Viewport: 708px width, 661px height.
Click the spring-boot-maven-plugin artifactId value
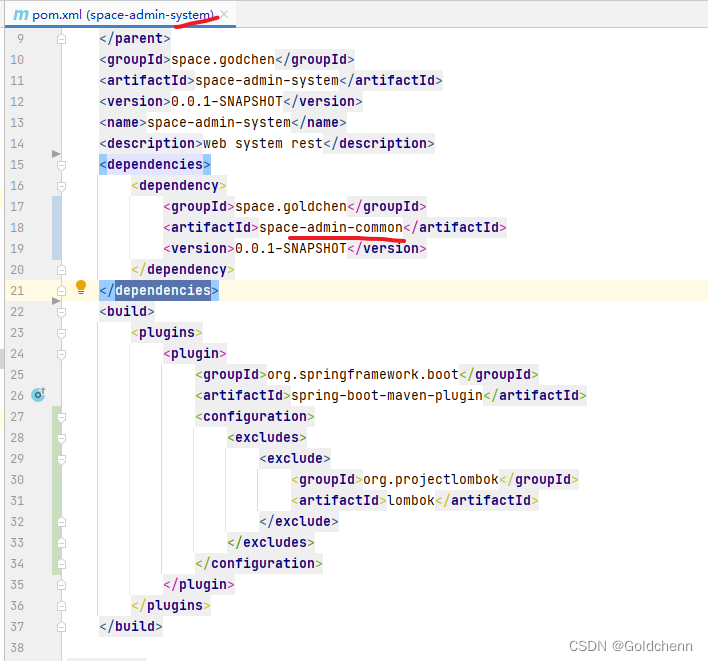[x=387, y=396]
